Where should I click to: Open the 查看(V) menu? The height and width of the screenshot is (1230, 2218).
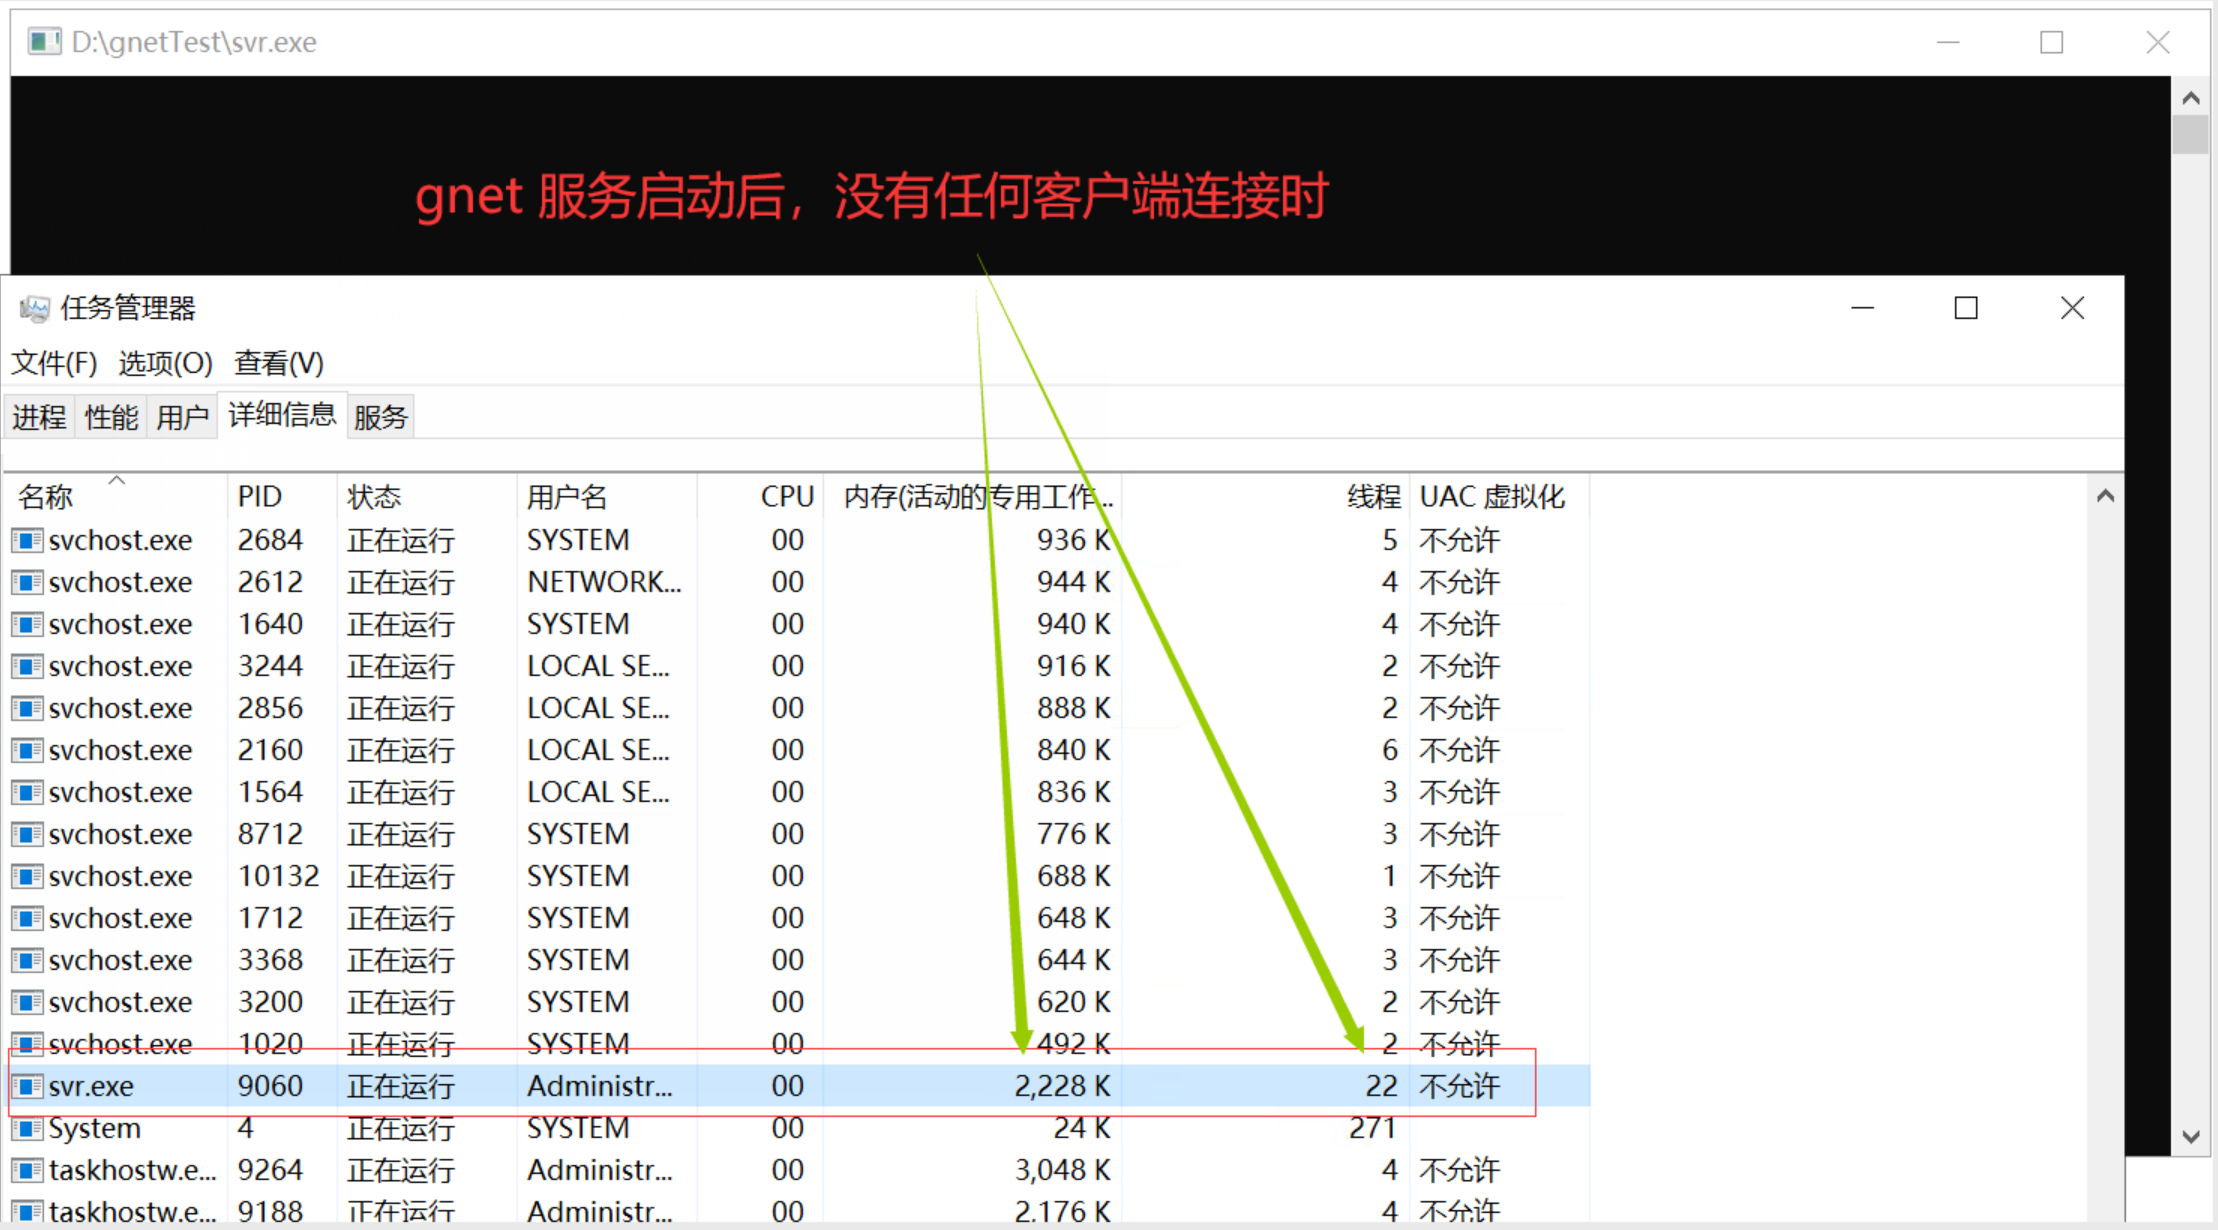point(277,362)
